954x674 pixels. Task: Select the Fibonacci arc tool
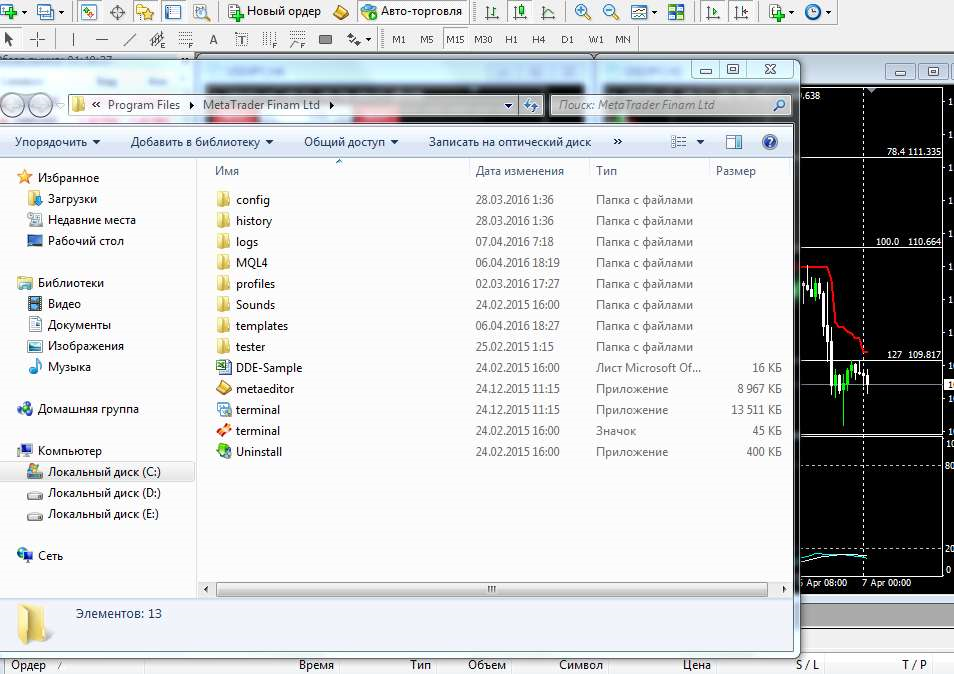(298, 40)
